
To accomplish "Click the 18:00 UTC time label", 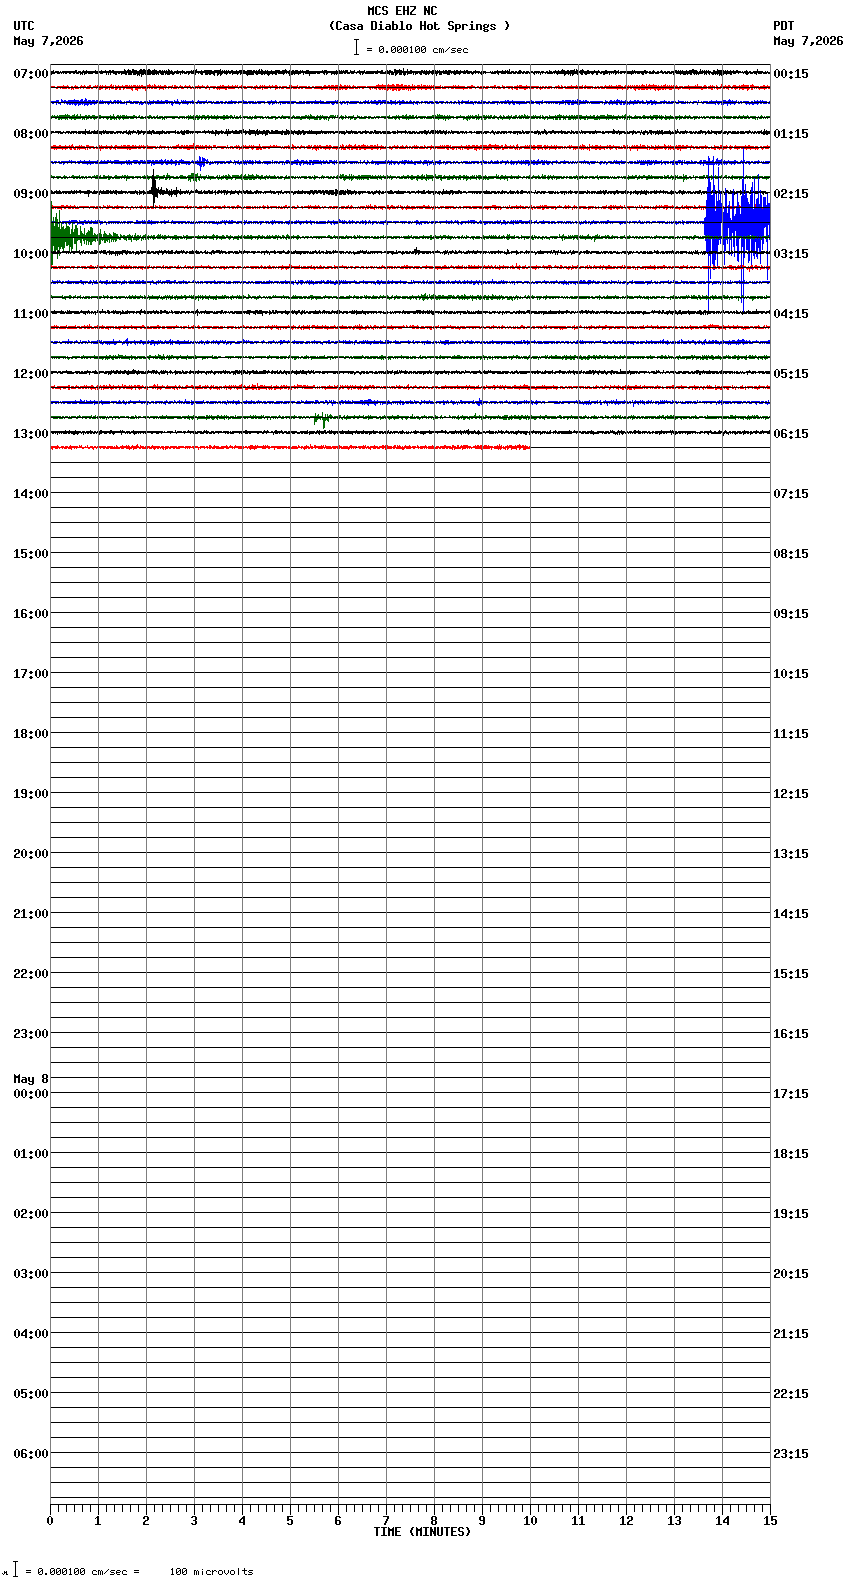I will pyautogui.click(x=31, y=734).
